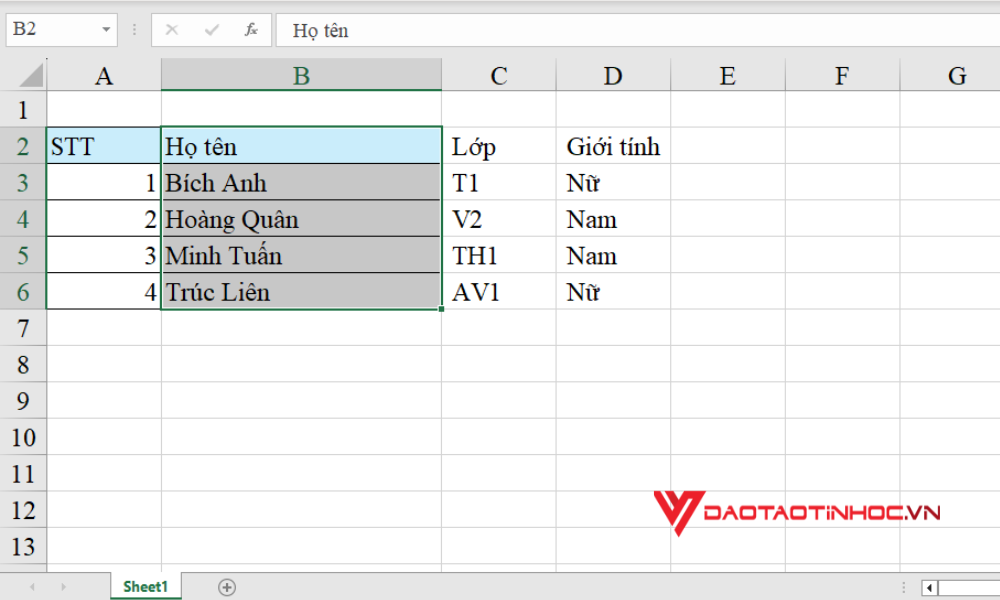Click cell 'Trúc Liên'
Viewport: 1000px width, 600px height.
[x=301, y=291]
